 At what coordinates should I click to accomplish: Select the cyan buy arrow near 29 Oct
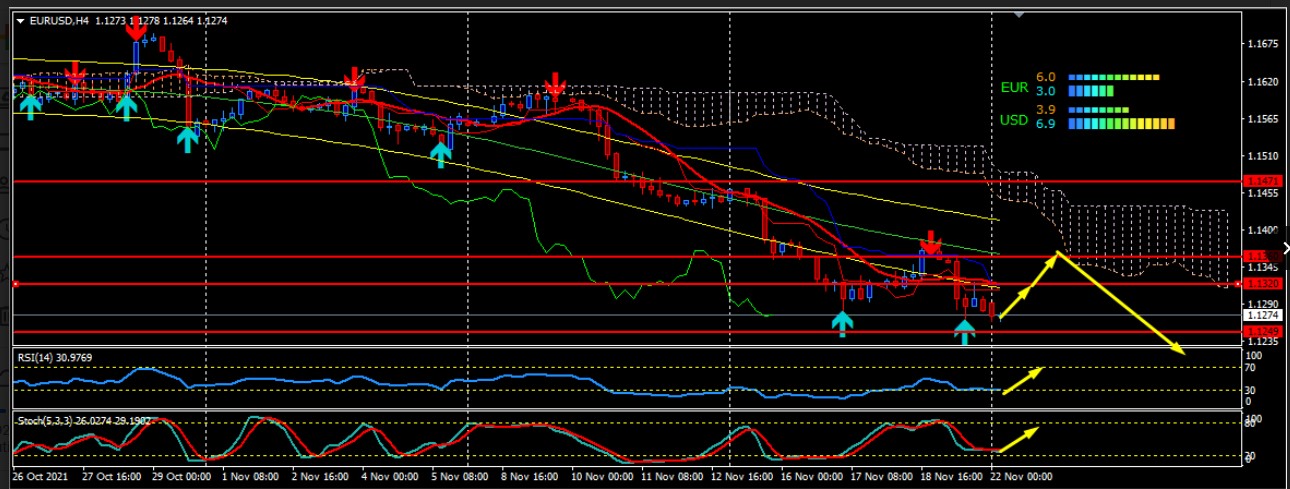pyautogui.click(x=187, y=138)
